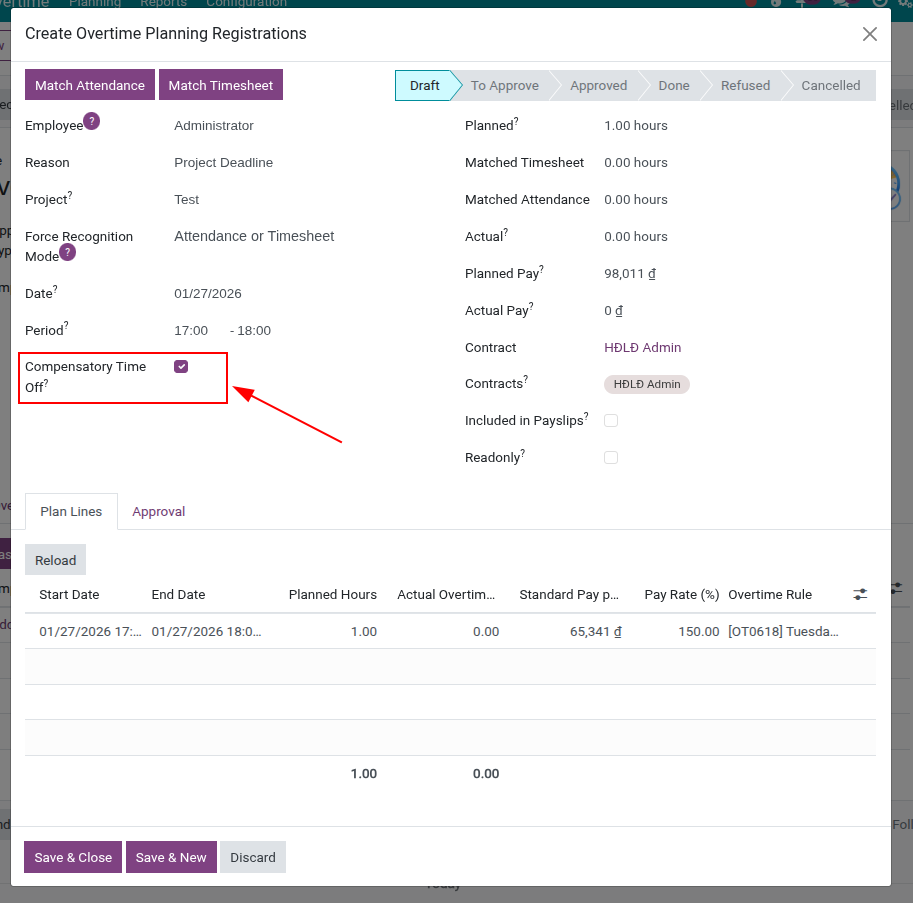Click the Employee field help badge
The width and height of the screenshot is (913, 903).
[x=91, y=119]
